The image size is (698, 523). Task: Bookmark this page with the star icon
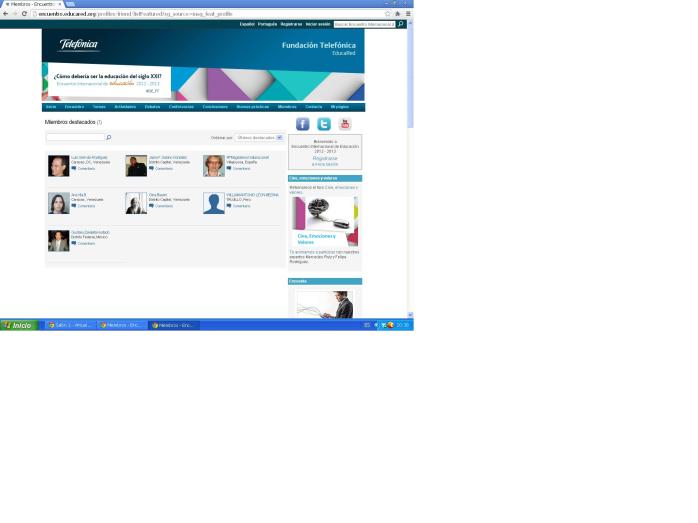(x=388, y=14)
